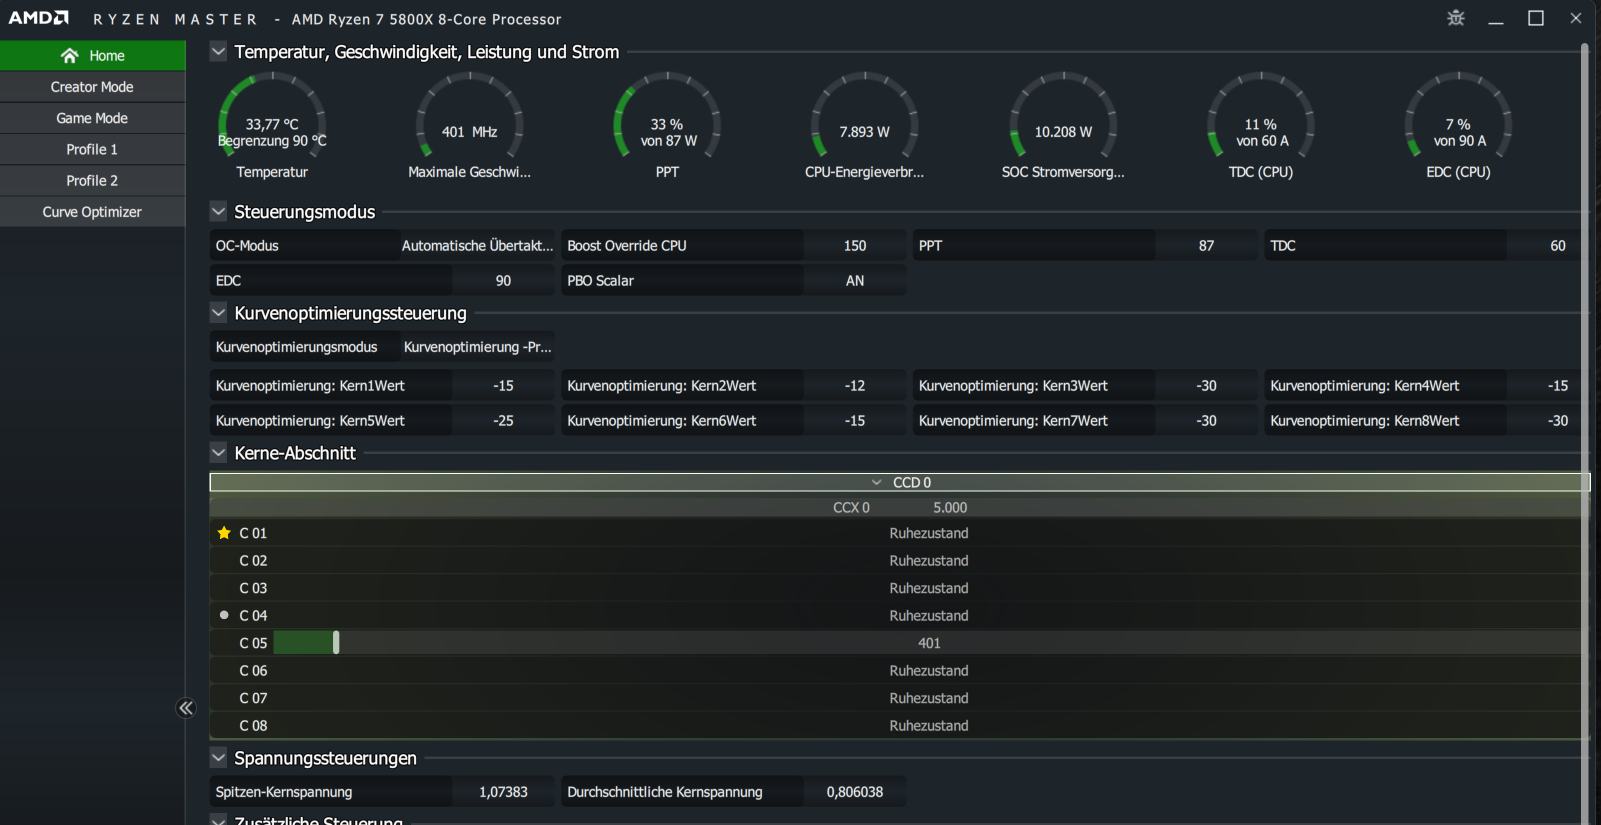Click the C 07 Ruhezustand row
This screenshot has height=825, width=1601.
(899, 698)
